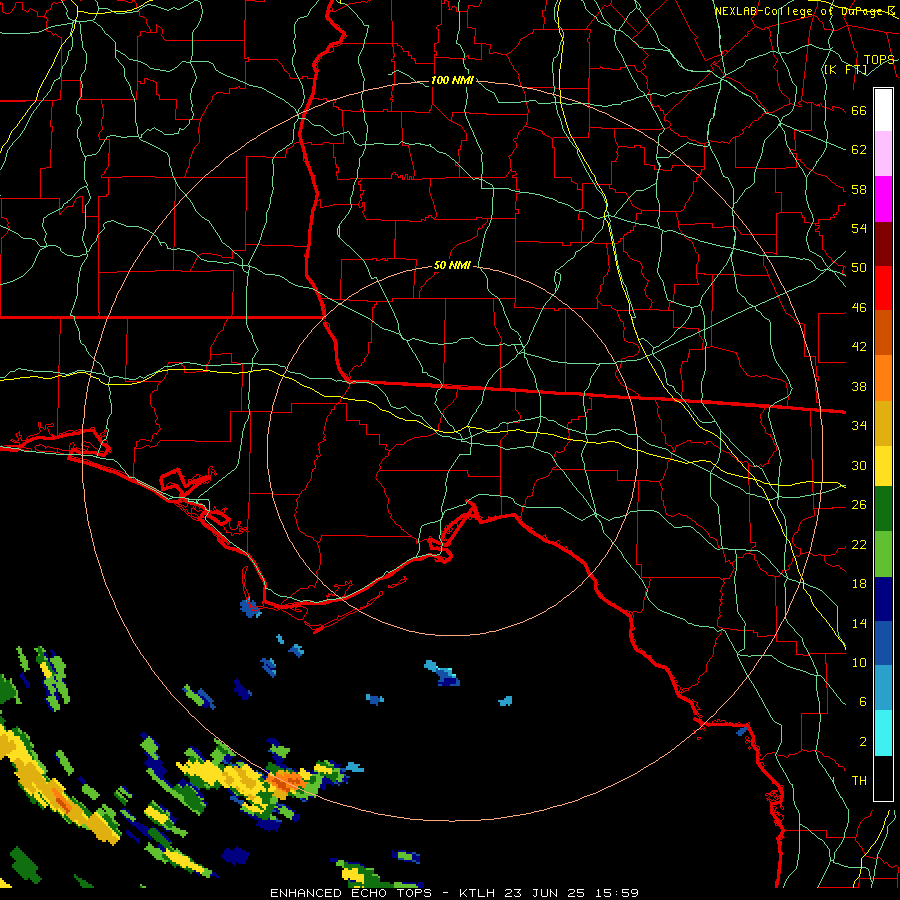Click the TH legend label
Screen dimensions: 900x900
click(859, 781)
